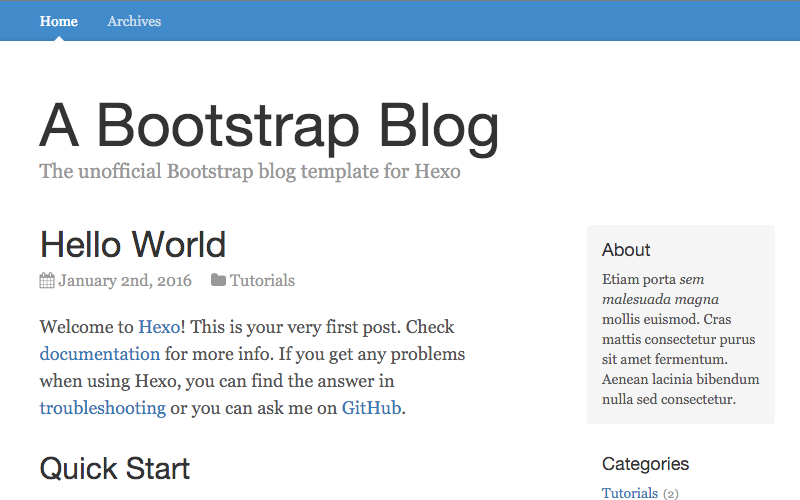This screenshot has height=500, width=800.
Task: Click the Home navigation tab
Action: click(x=59, y=21)
